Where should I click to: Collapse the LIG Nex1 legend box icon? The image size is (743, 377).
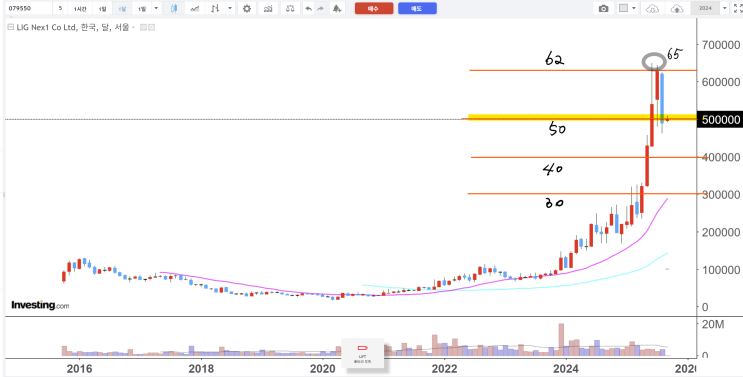(10, 27)
